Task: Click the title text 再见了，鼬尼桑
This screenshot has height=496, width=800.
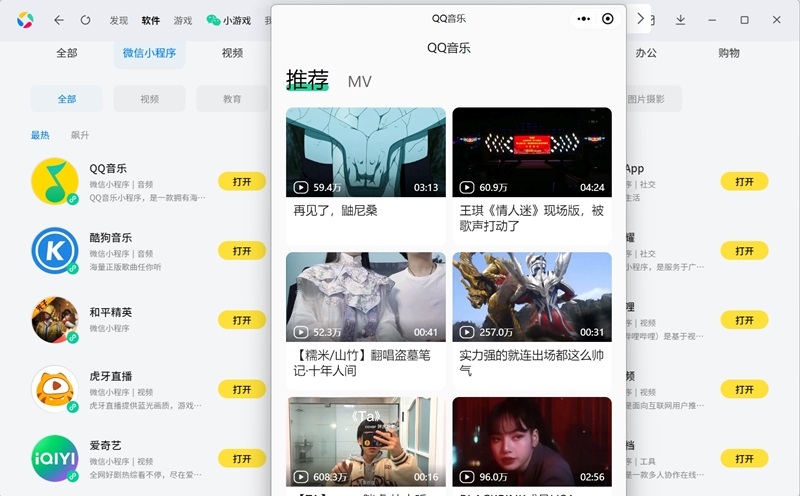Action: pos(335,211)
